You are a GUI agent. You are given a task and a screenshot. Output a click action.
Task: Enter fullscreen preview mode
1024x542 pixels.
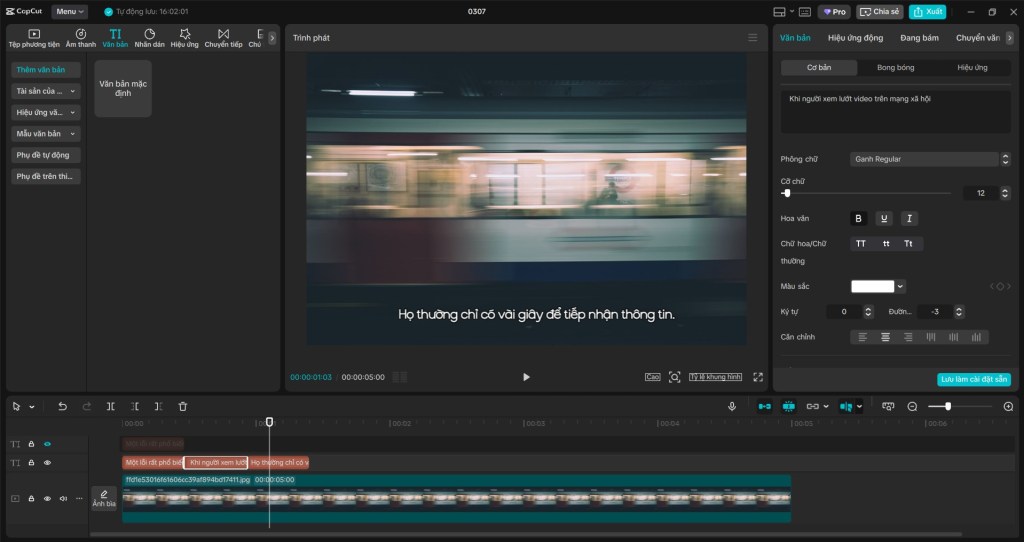tap(758, 377)
